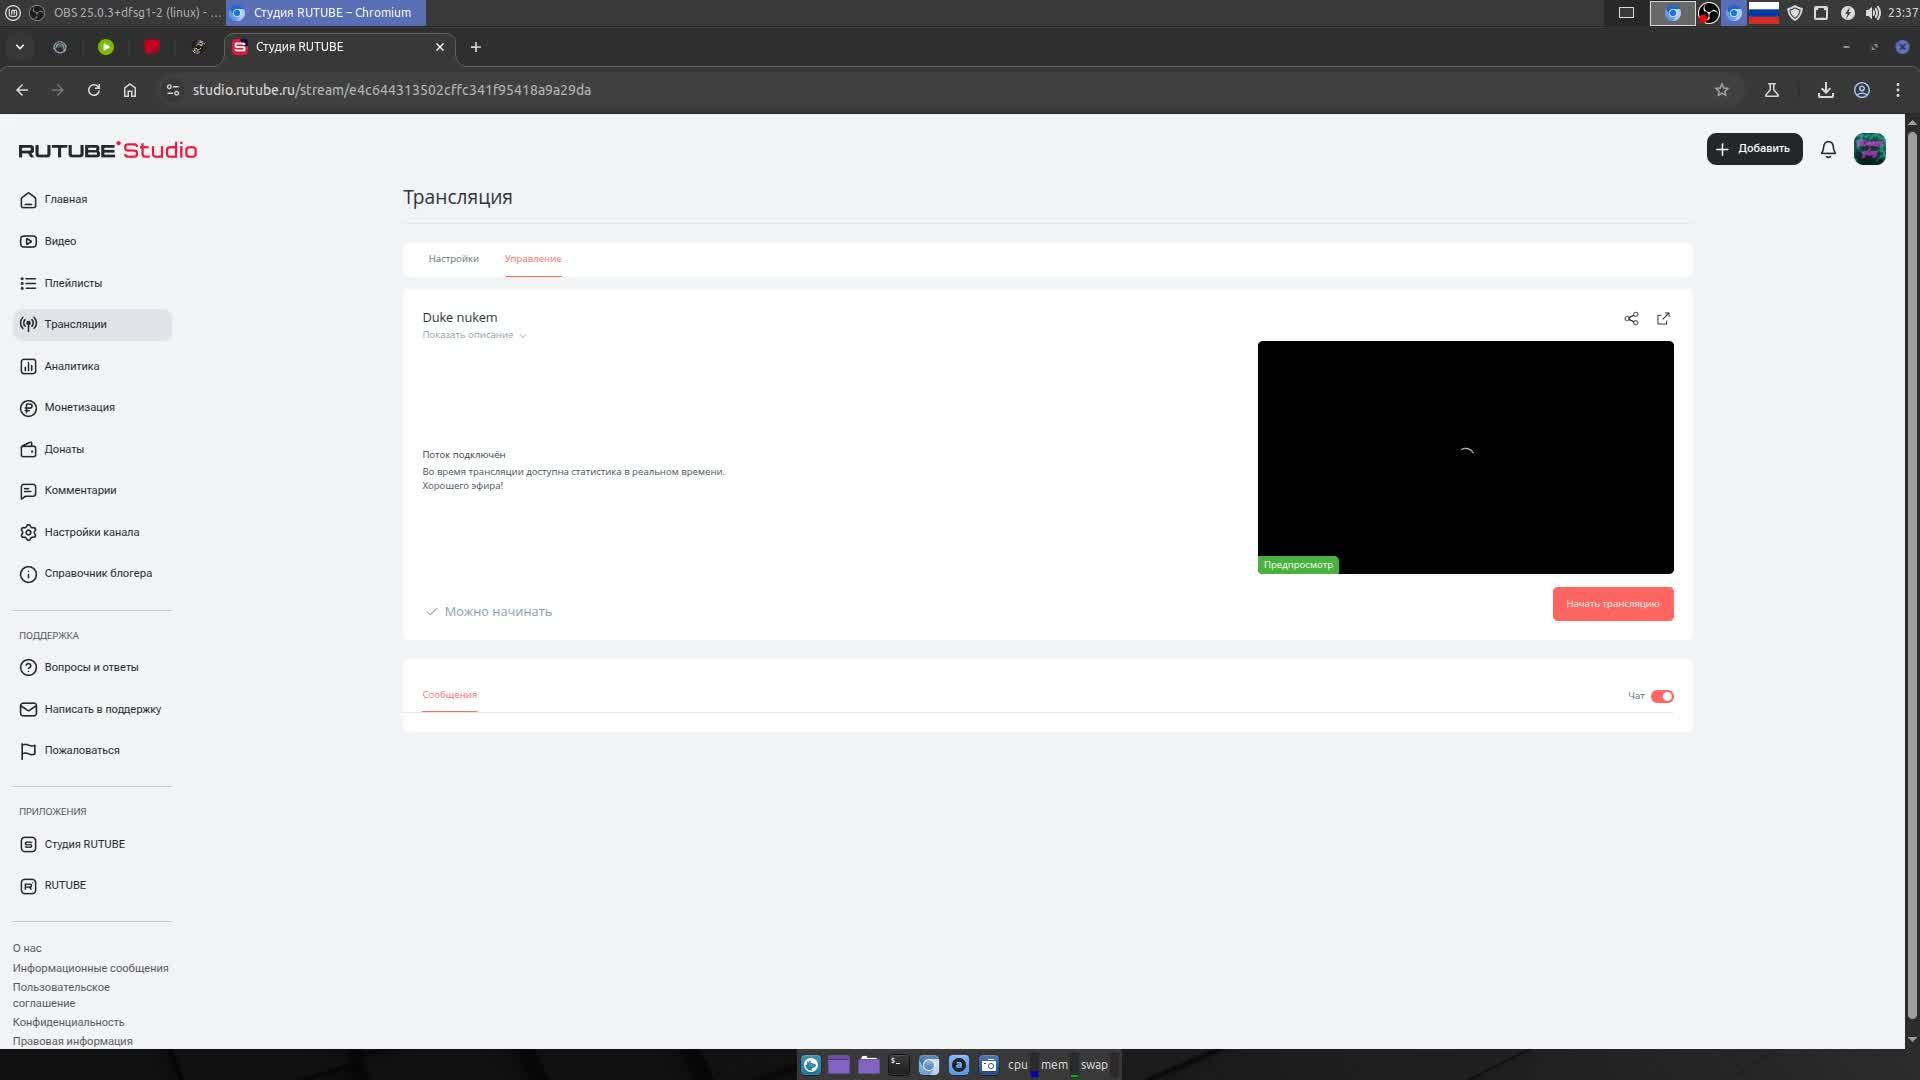
Task: Reload the page in Chromium
Action: [94, 90]
